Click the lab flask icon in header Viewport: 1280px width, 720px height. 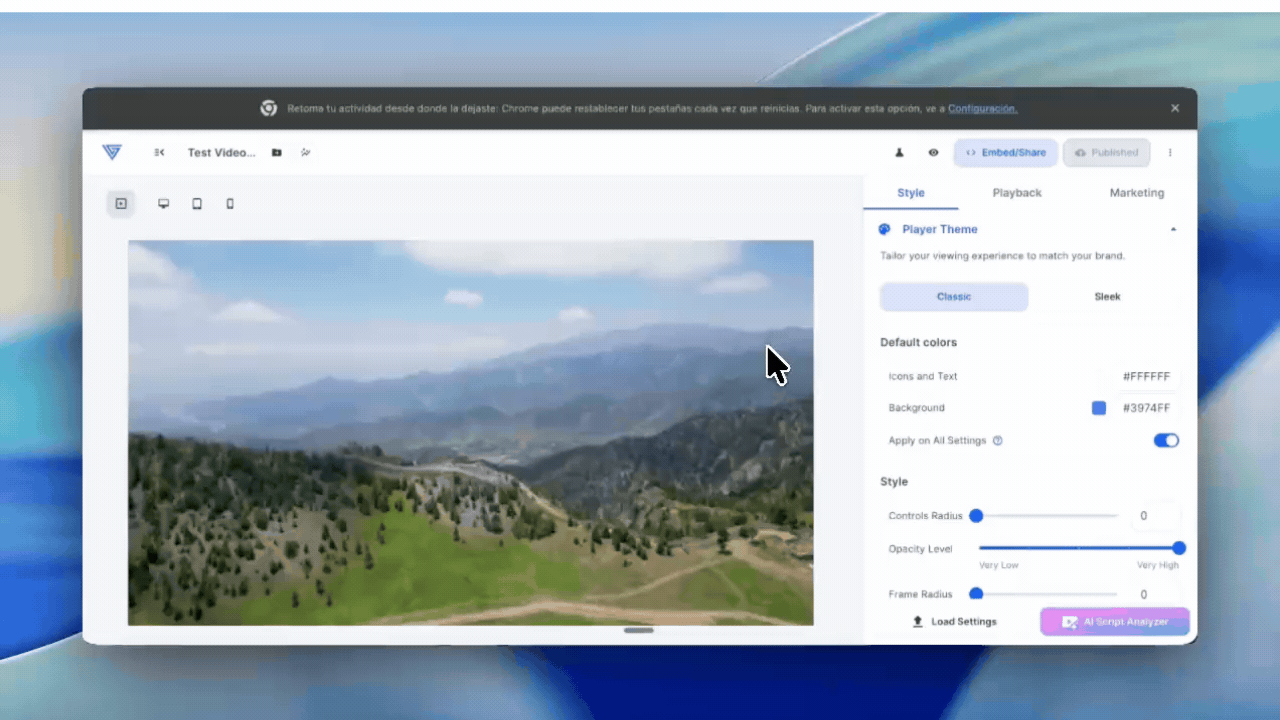tap(899, 153)
